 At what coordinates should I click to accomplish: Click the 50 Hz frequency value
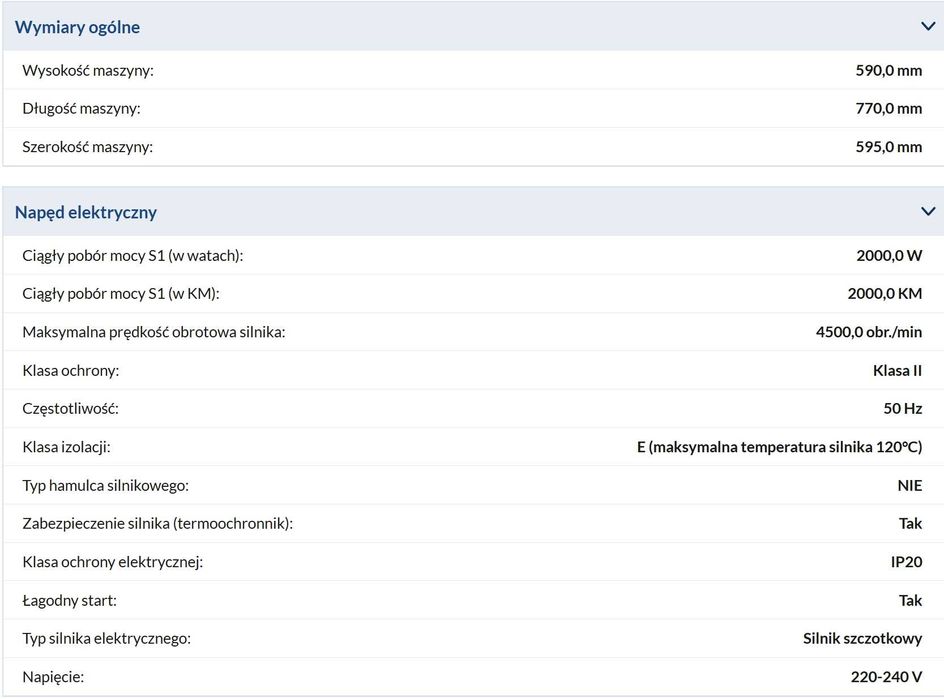click(x=902, y=408)
